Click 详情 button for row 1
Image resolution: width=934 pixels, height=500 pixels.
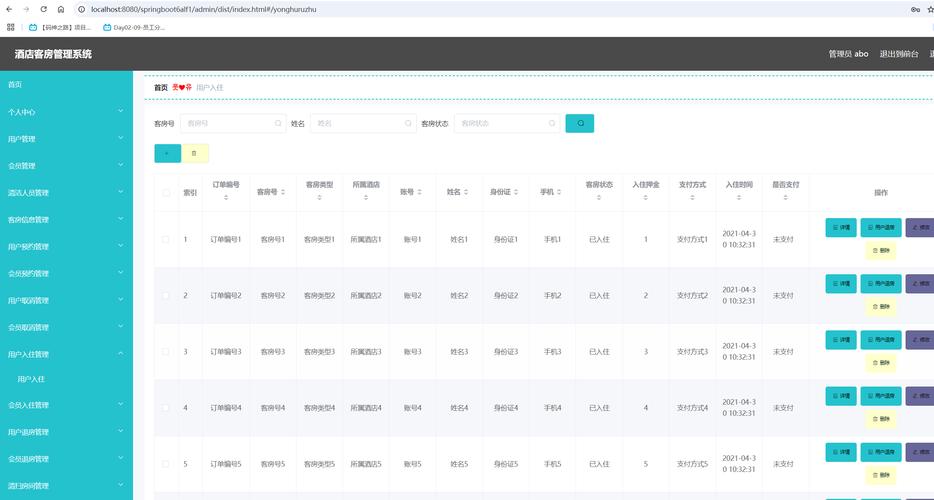point(840,227)
